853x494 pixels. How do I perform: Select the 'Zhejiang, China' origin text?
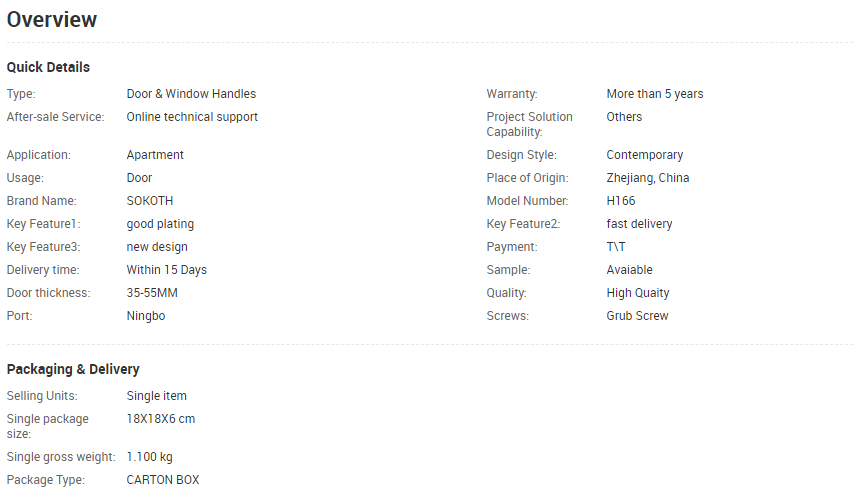click(647, 178)
